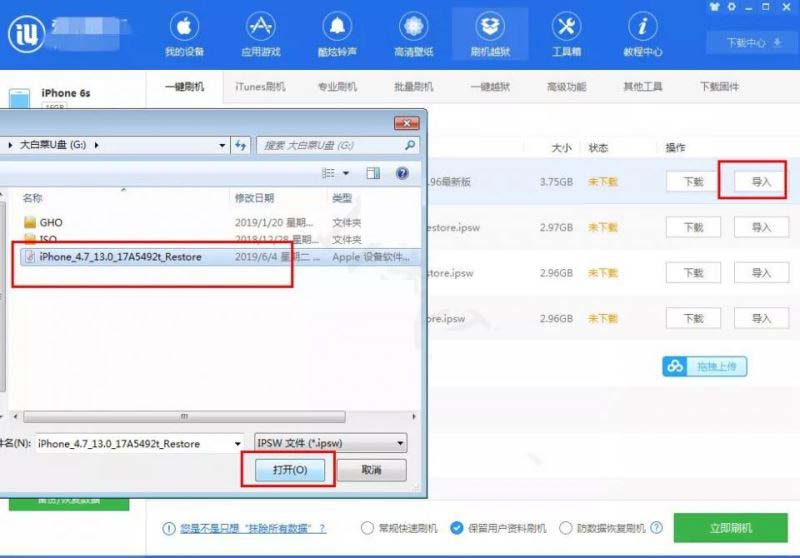Change view mode icon in dialog toolbar

pos(328,173)
